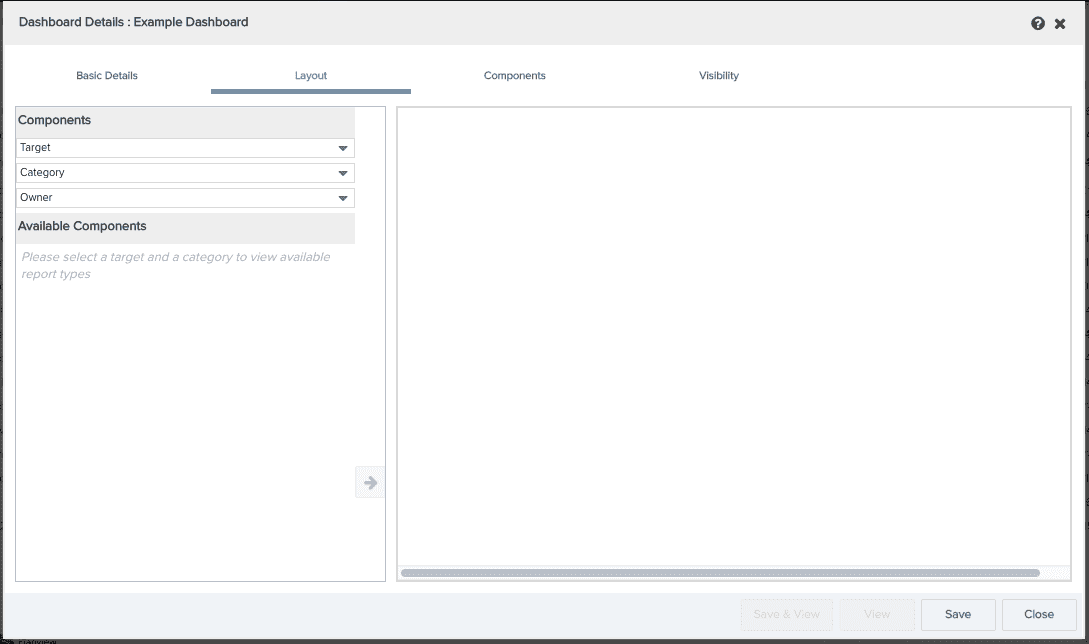
Task: Click the X to dismiss Dashboard Details
Action: point(1060,23)
